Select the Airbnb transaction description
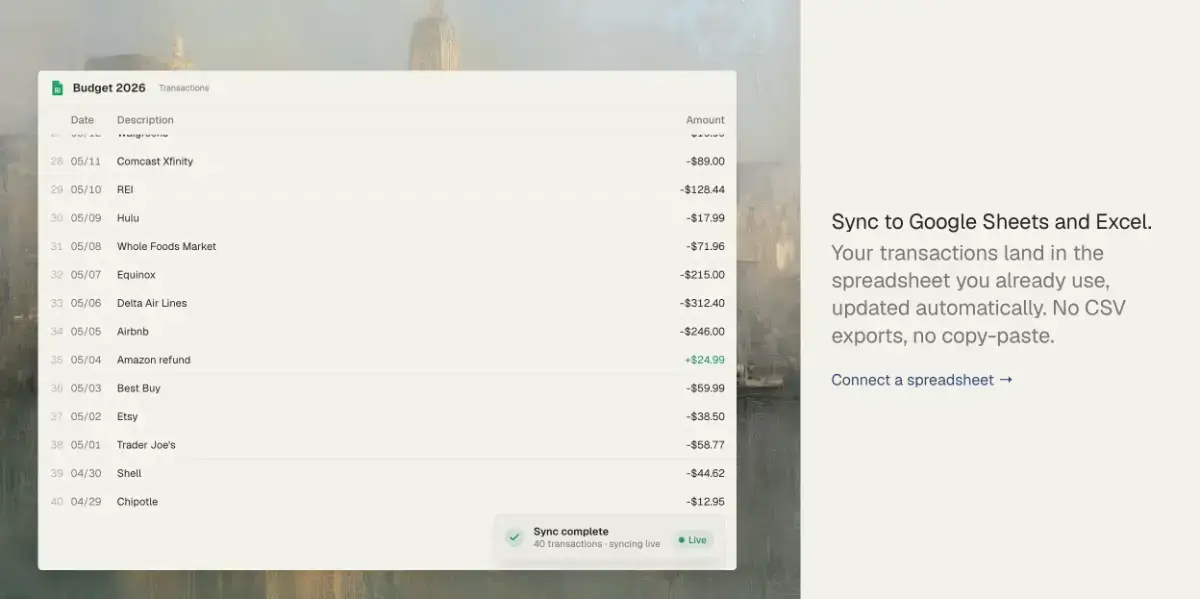Screen dimensions: 1200x599 (x=133, y=332)
